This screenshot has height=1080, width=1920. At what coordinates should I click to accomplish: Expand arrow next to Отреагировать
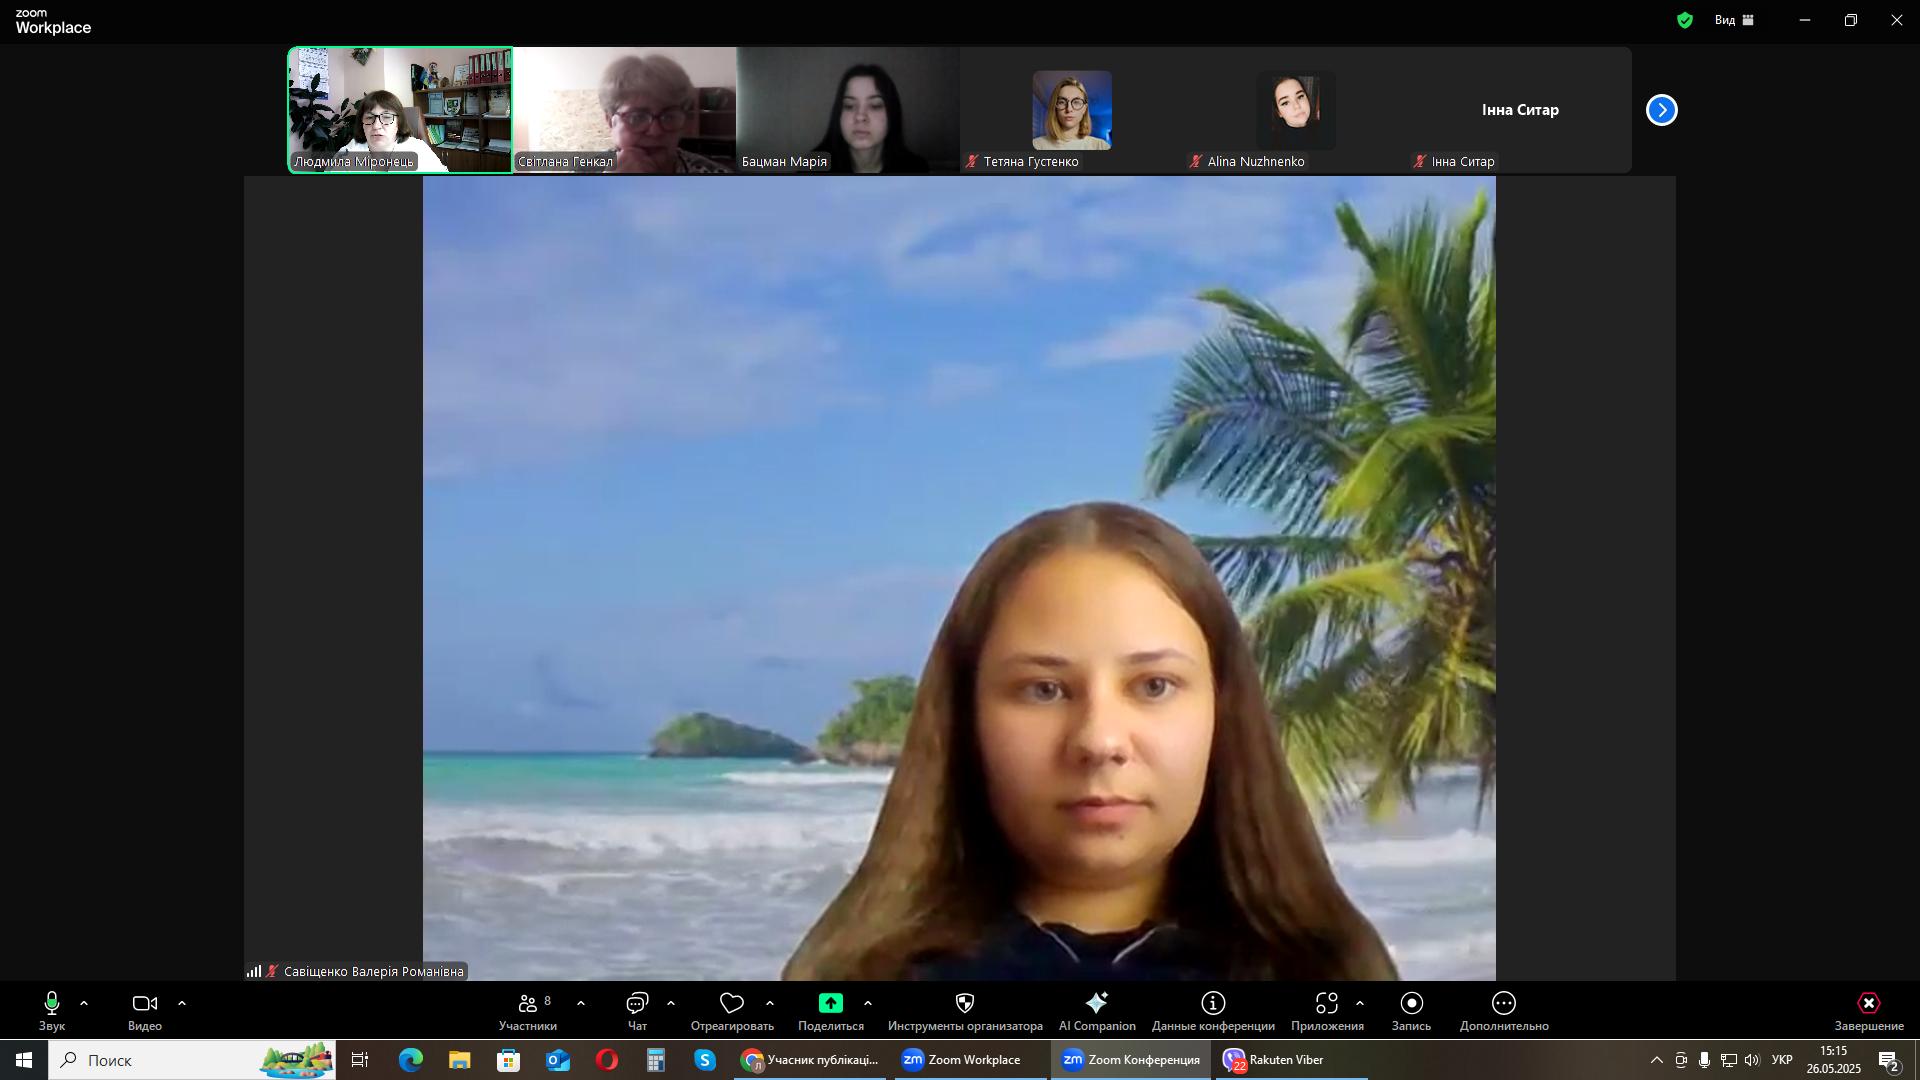tap(770, 1003)
